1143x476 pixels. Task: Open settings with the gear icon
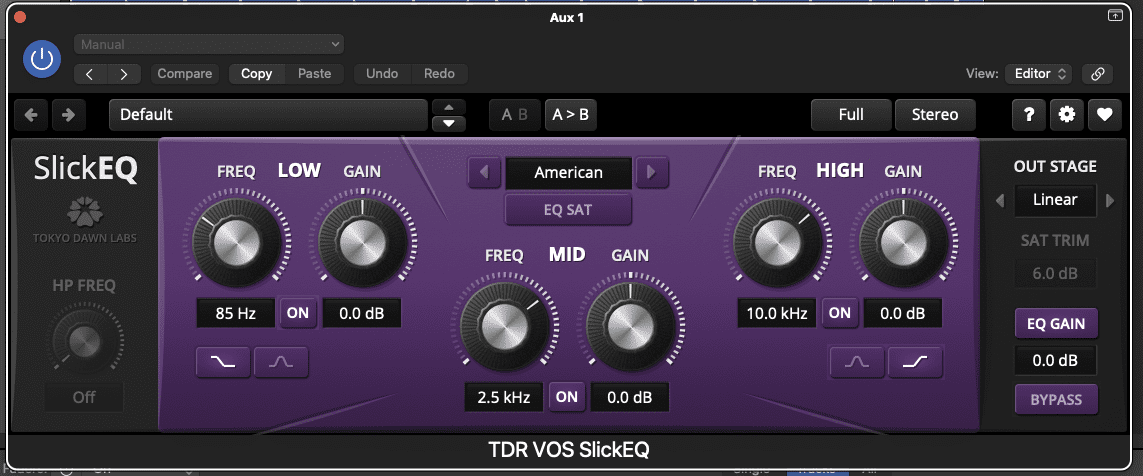pyautogui.click(x=1066, y=114)
